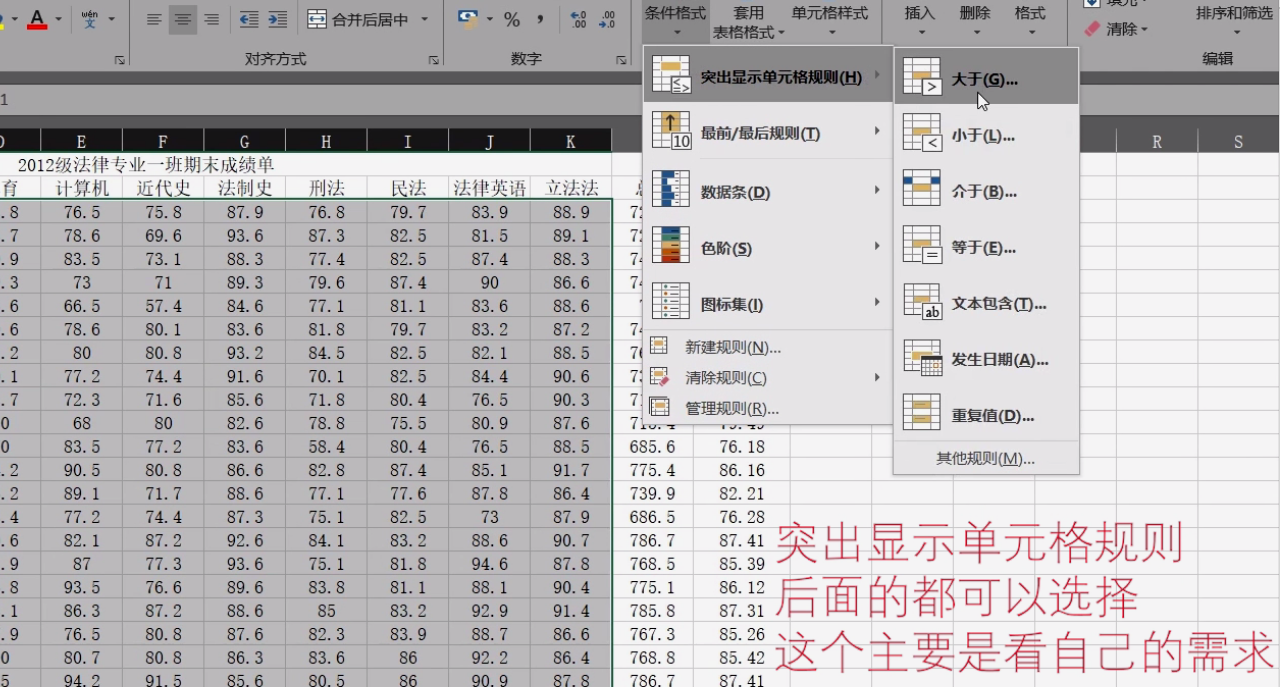
Task: Toggle right text alignment
Action: coord(211,18)
